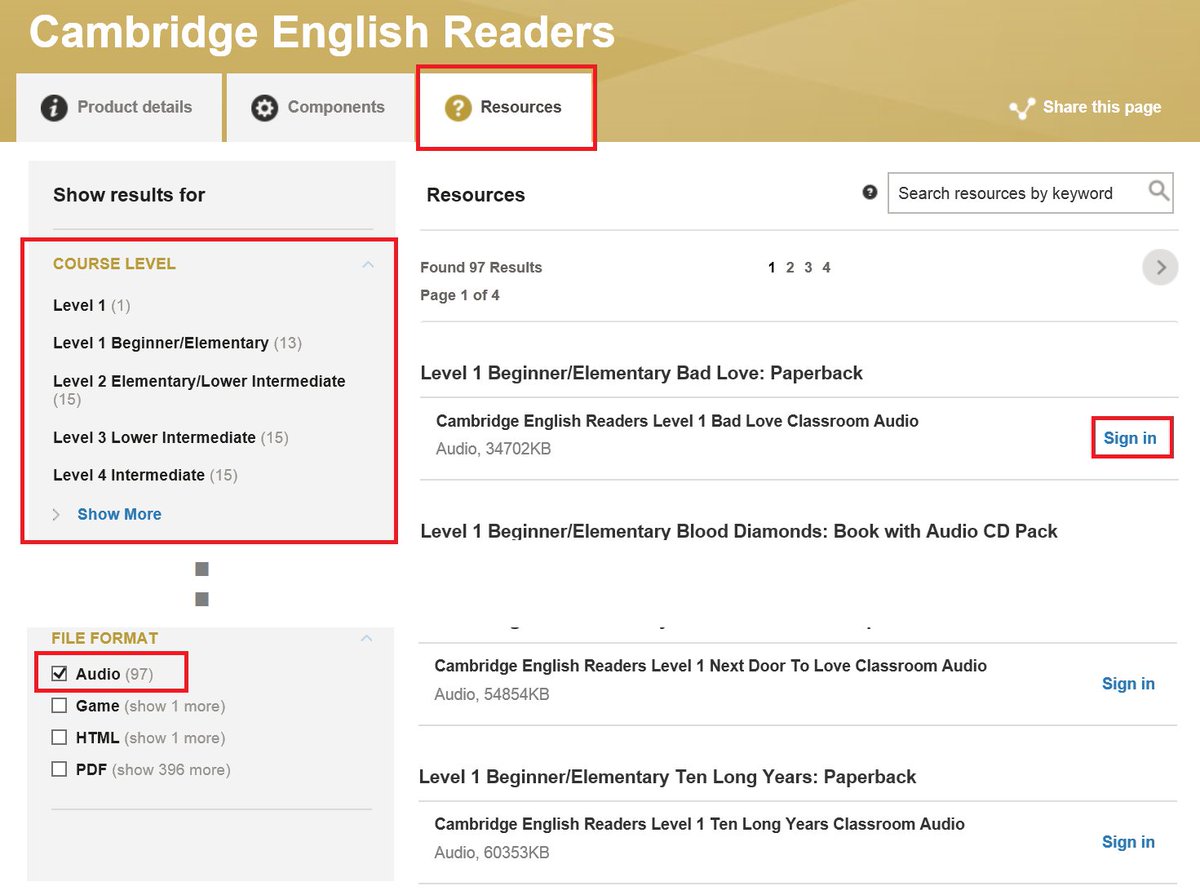Viewport: 1200px width, 895px height.
Task: Switch to the Components tab
Action: pos(318,107)
